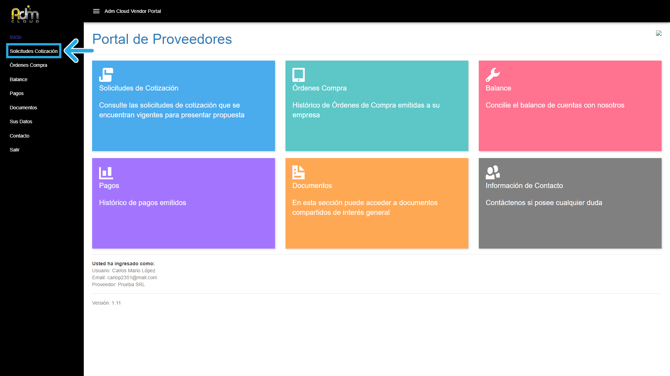The height and width of the screenshot is (376, 670).
Task: Open Balance in the sidebar menu
Action: (18, 79)
